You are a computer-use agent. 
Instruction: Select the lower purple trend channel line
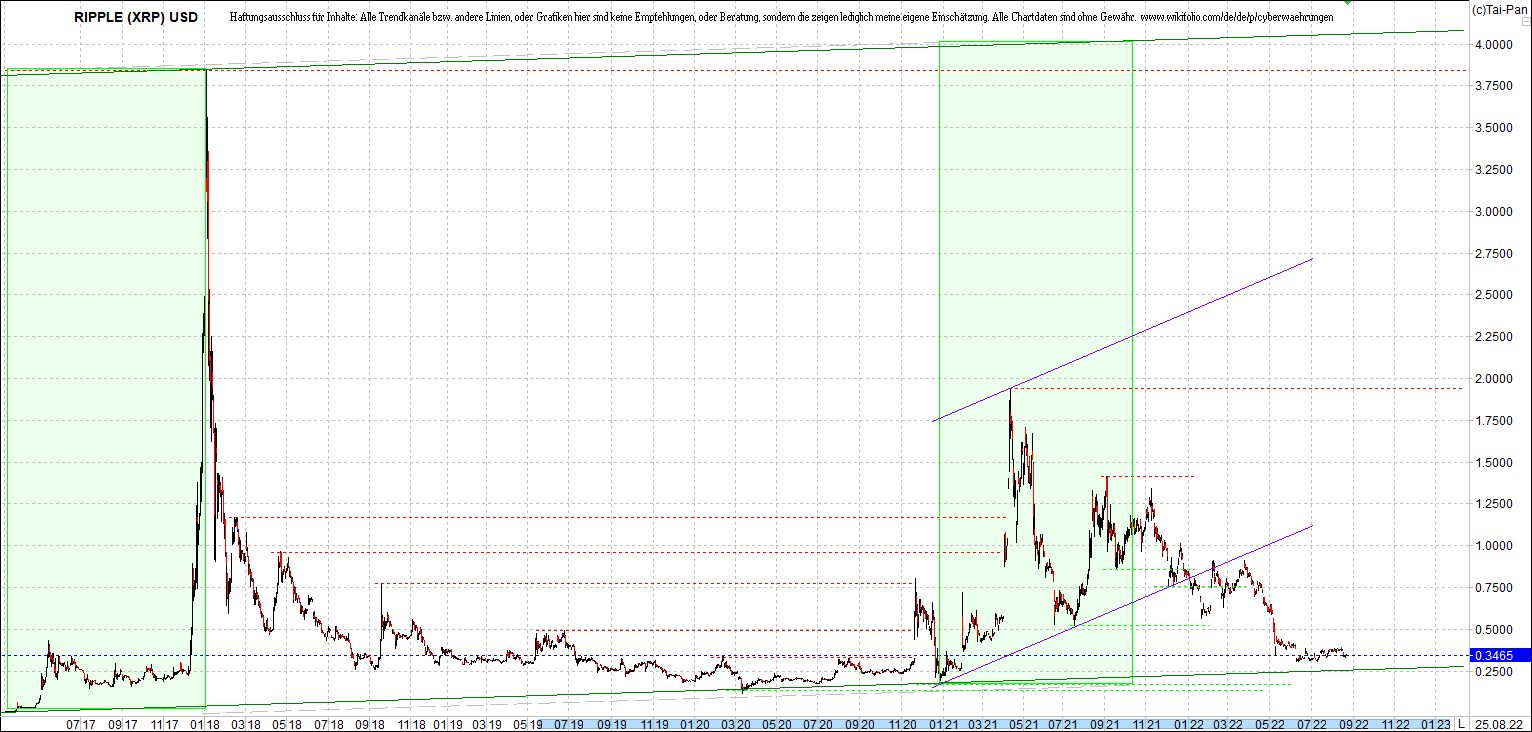[x=1126, y=604]
